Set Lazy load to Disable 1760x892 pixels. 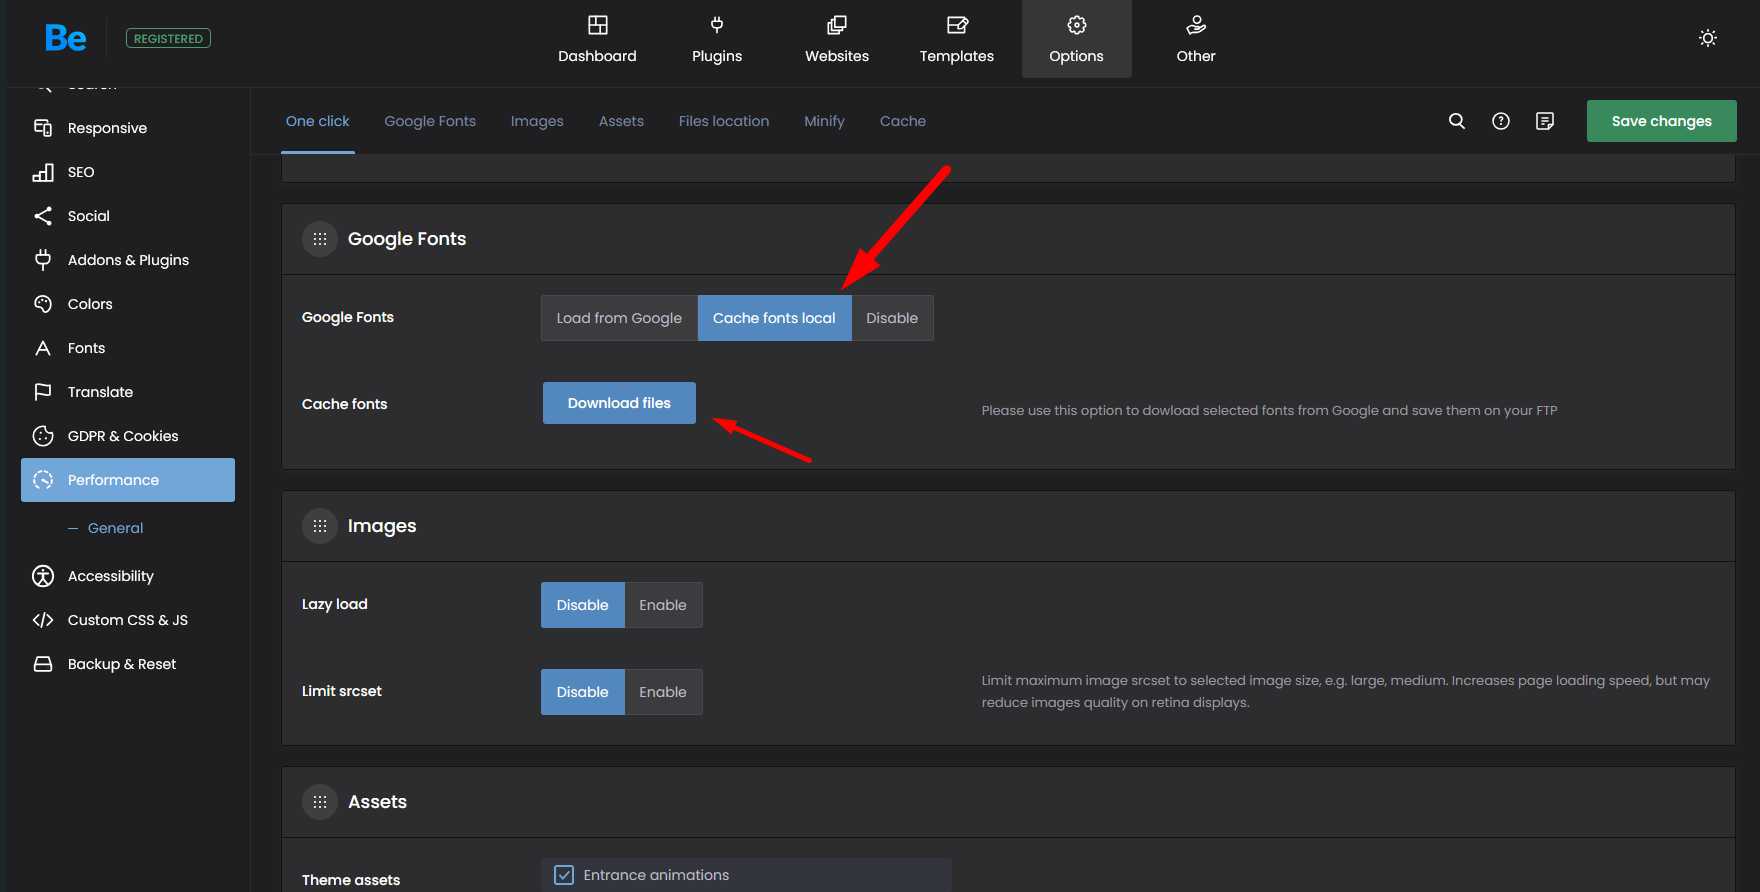coord(583,605)
